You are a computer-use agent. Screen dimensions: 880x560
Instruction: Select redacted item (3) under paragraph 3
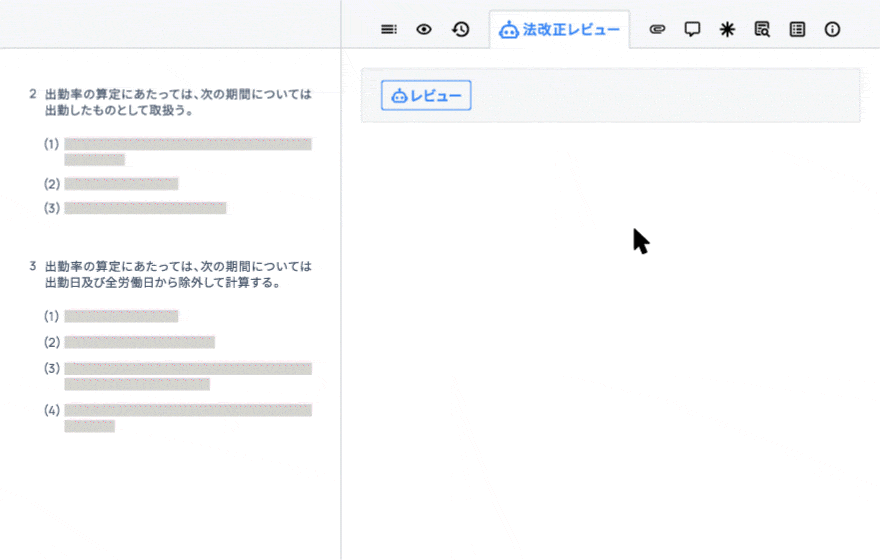pos(187,376)
